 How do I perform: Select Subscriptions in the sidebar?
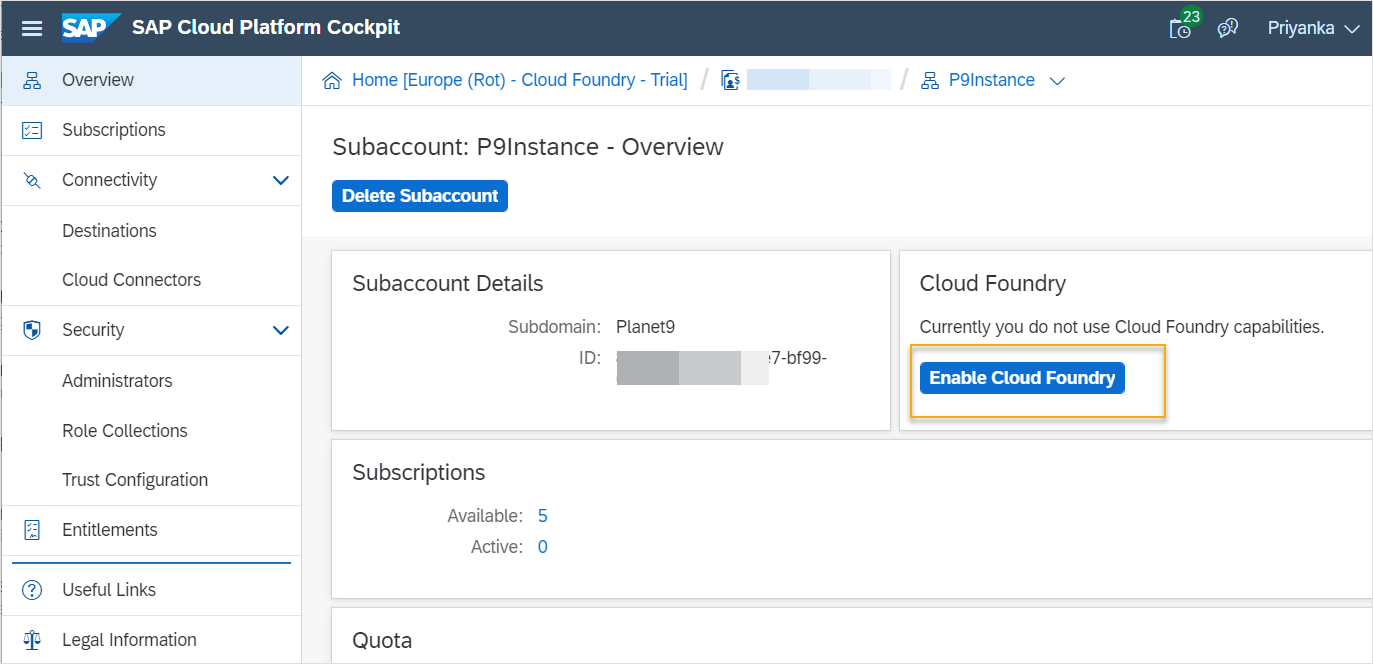pos(113,130)
